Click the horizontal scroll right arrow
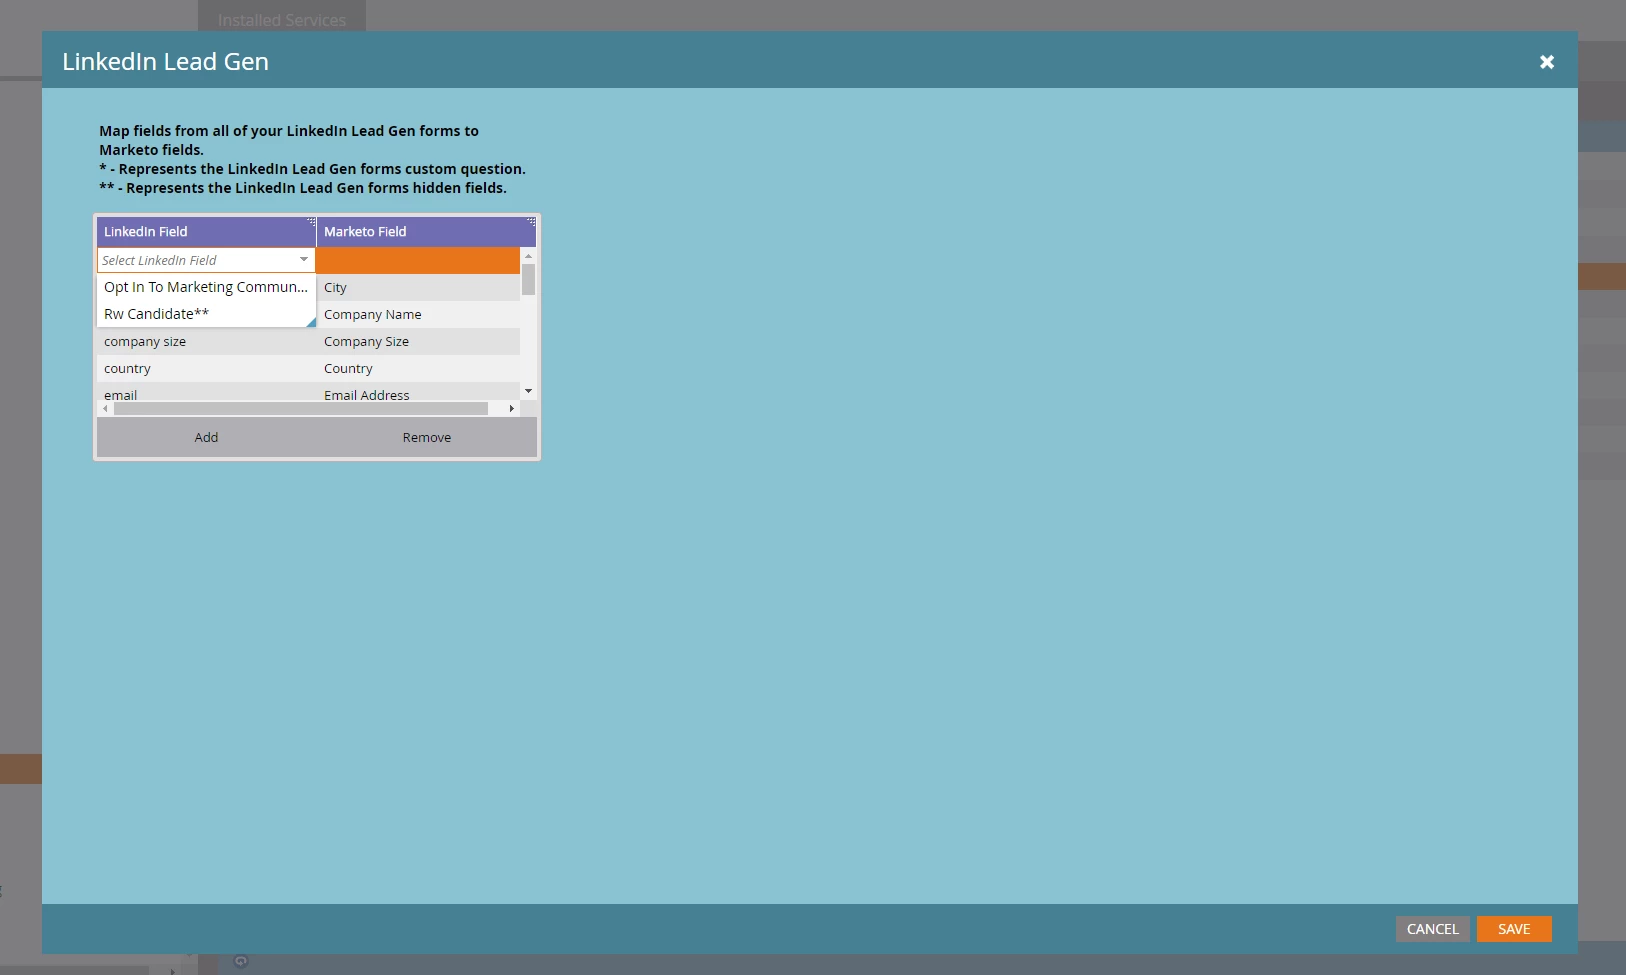This screenshot has width=1626, height=975. click(x=511, y=408)
